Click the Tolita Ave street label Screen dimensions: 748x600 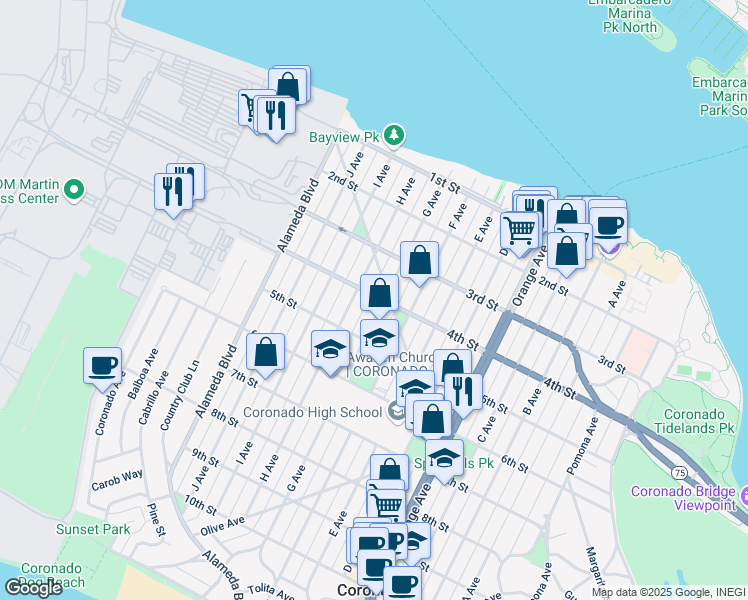click(271, 590)
